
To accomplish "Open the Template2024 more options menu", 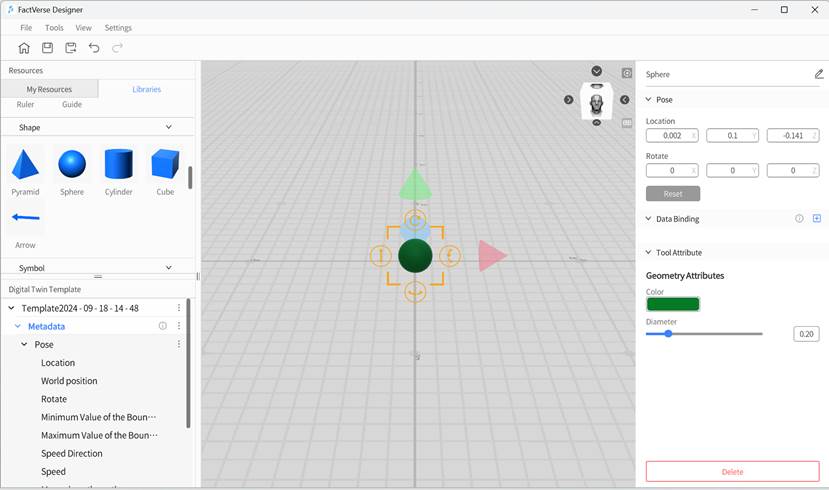I will [179, 308].
